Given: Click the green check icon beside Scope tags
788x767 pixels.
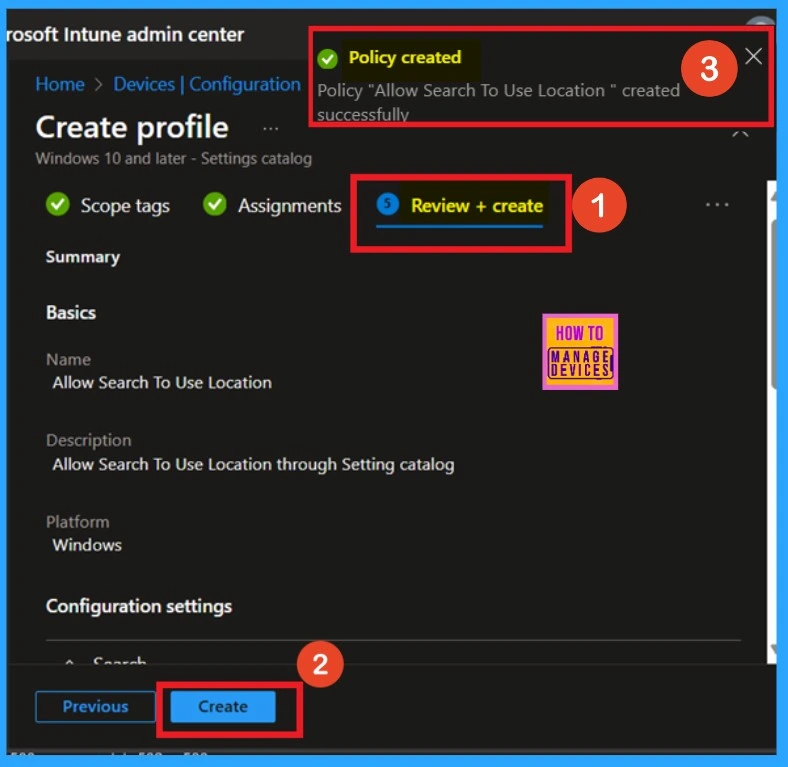Looking at the screenshot, I should (x=58, y=204).
